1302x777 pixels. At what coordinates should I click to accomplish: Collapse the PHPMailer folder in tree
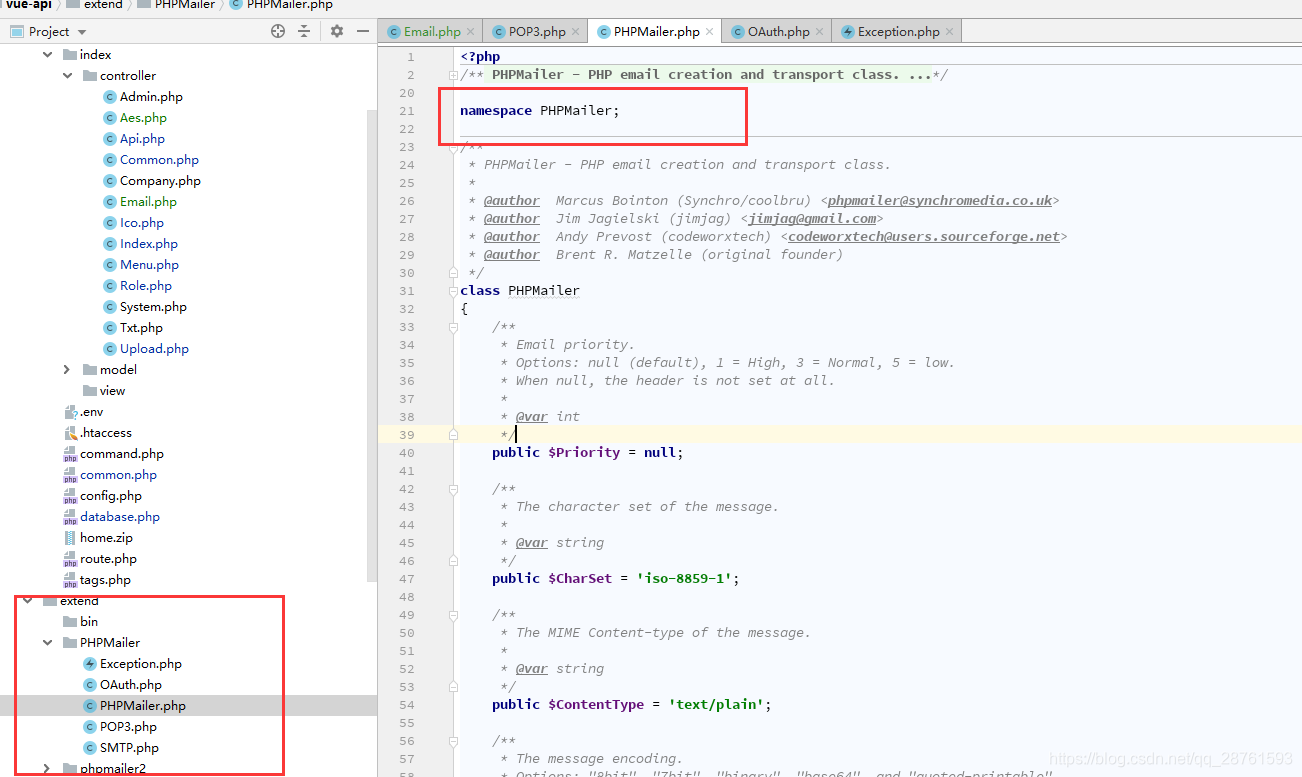click(47, 643)
